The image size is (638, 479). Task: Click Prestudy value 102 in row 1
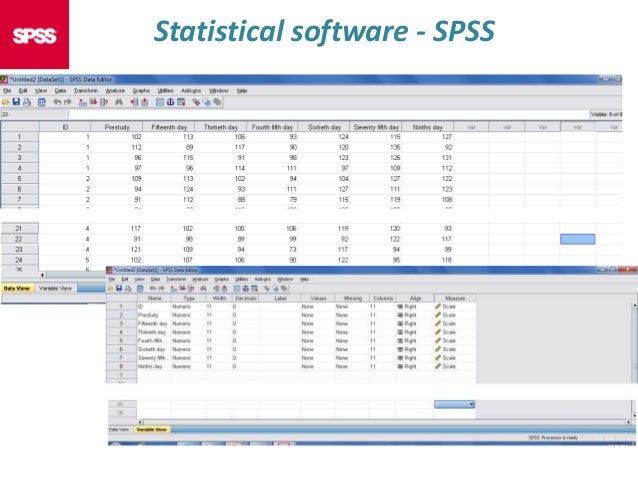(117, 137)
